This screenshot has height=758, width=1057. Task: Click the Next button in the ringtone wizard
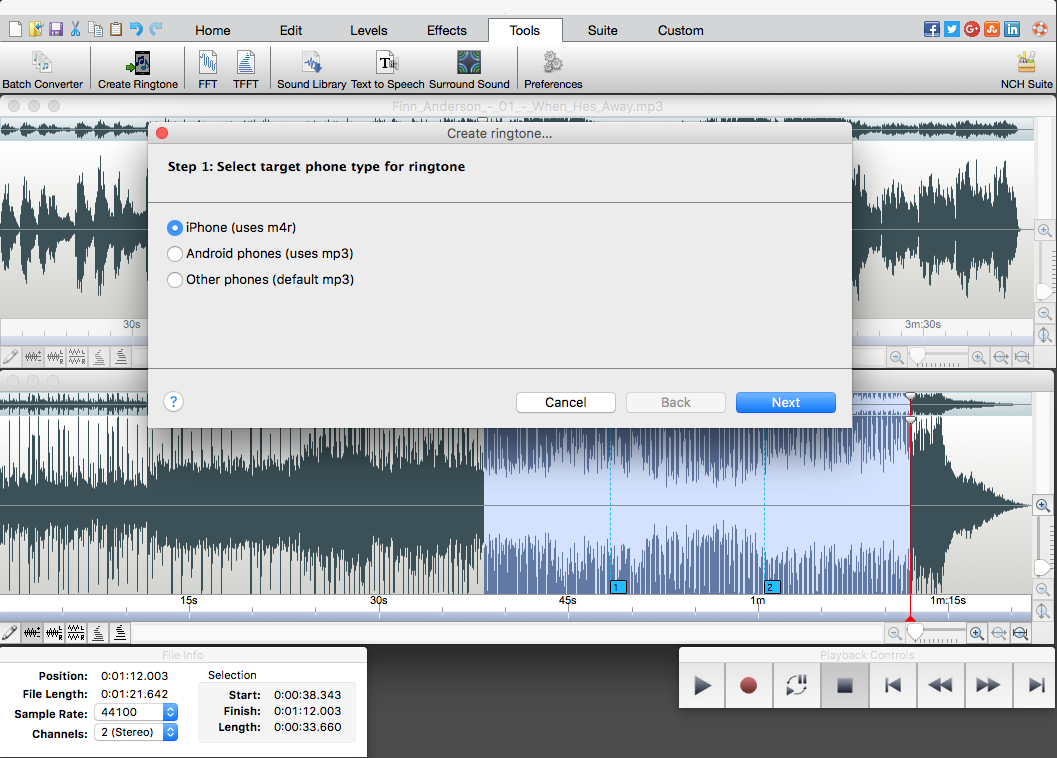click(785, 402)
